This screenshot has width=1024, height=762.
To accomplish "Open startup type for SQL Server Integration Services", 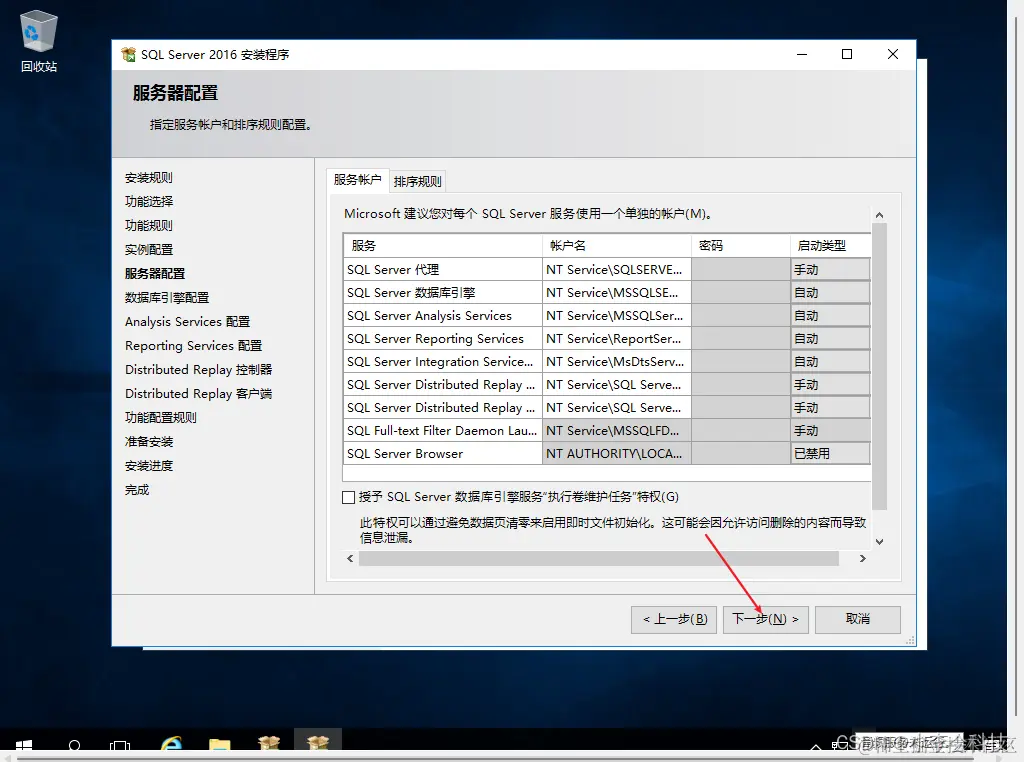I will (830, 361).
